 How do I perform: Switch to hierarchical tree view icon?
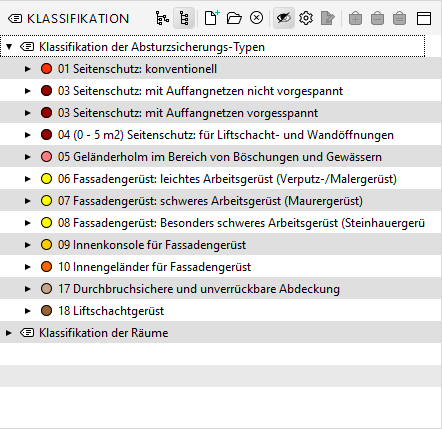(x=162, y=18)
